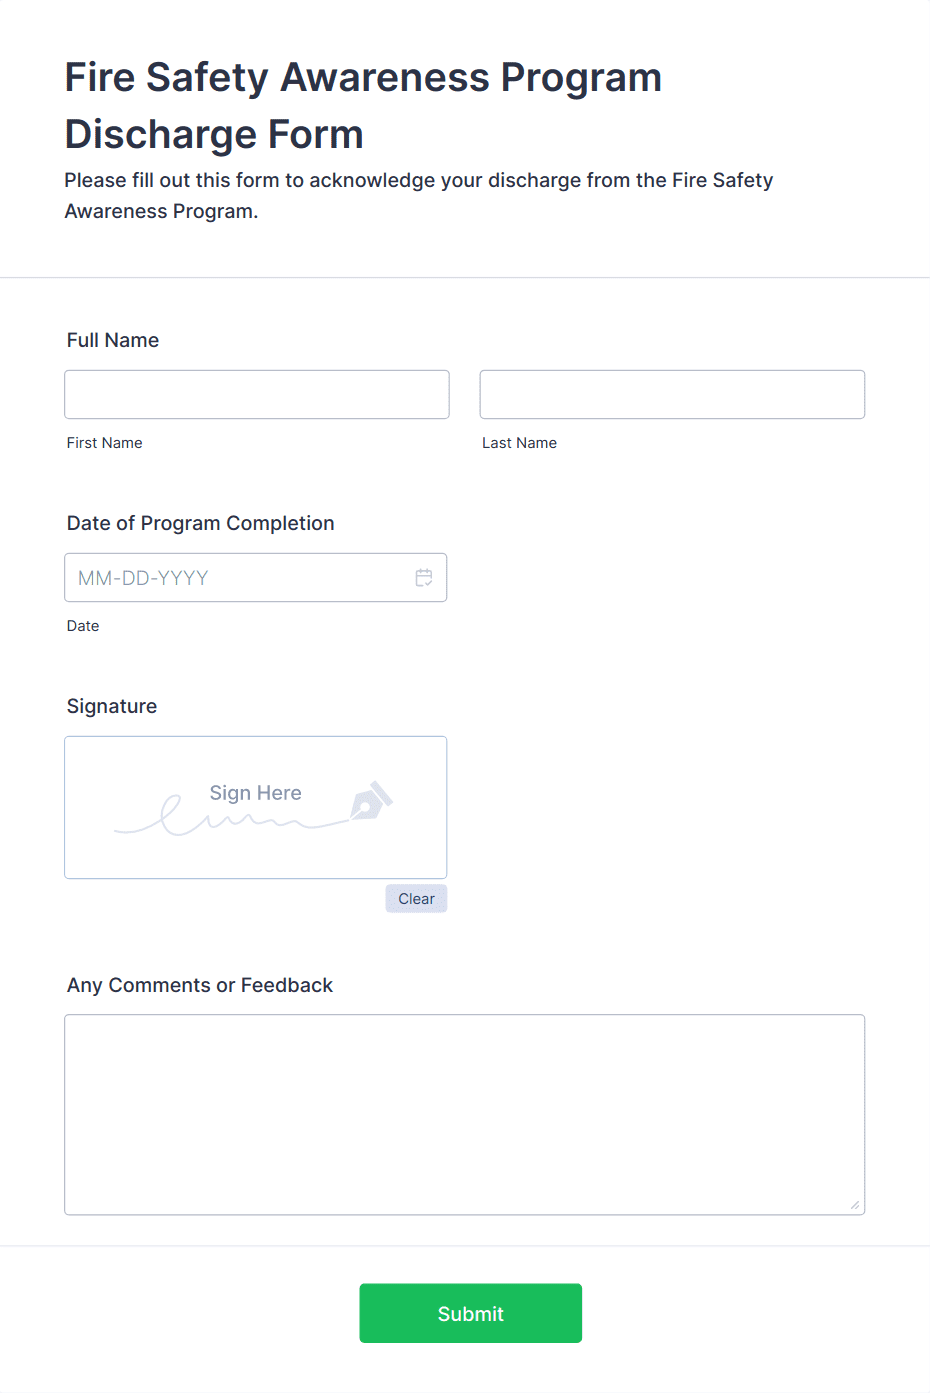The height and width of the screenshot is (1393, 930).
Task: Click the Signature section label
Action: click(112, 706)
